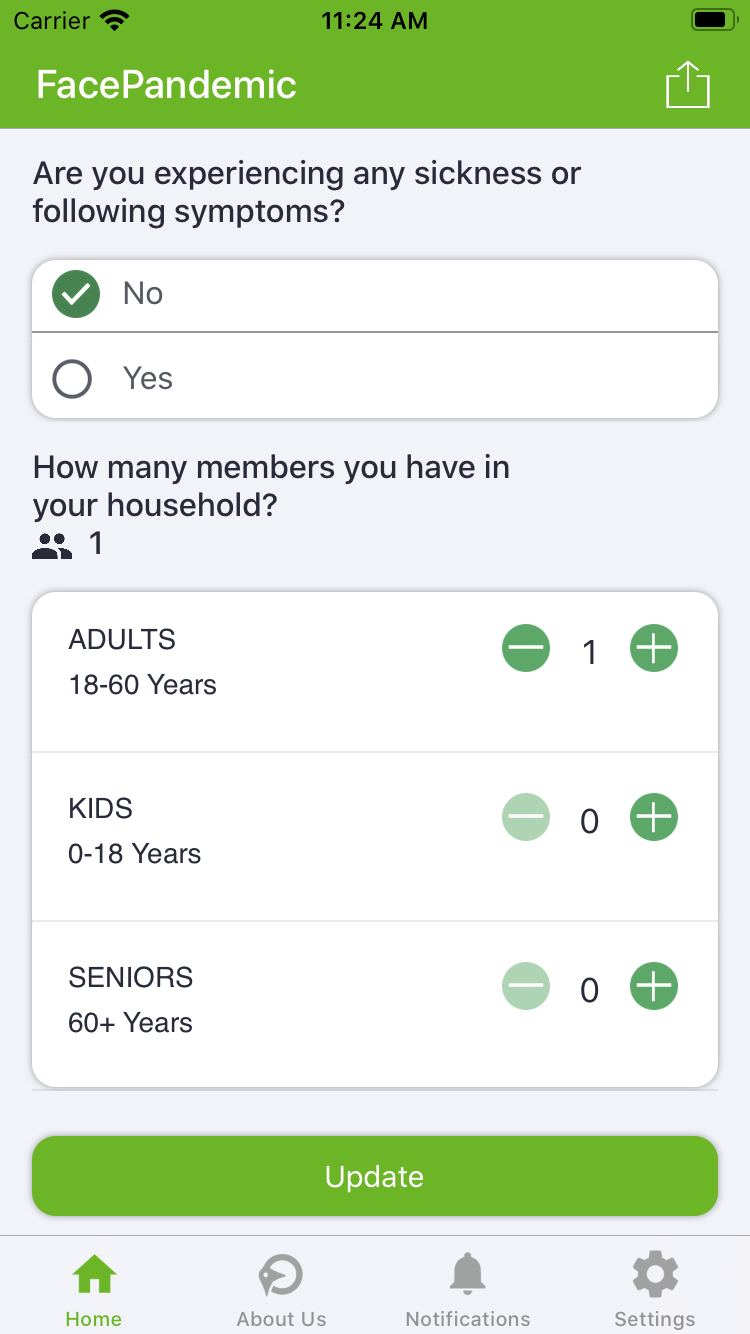
Task: Increment the Seniors count
Action: 654,987
